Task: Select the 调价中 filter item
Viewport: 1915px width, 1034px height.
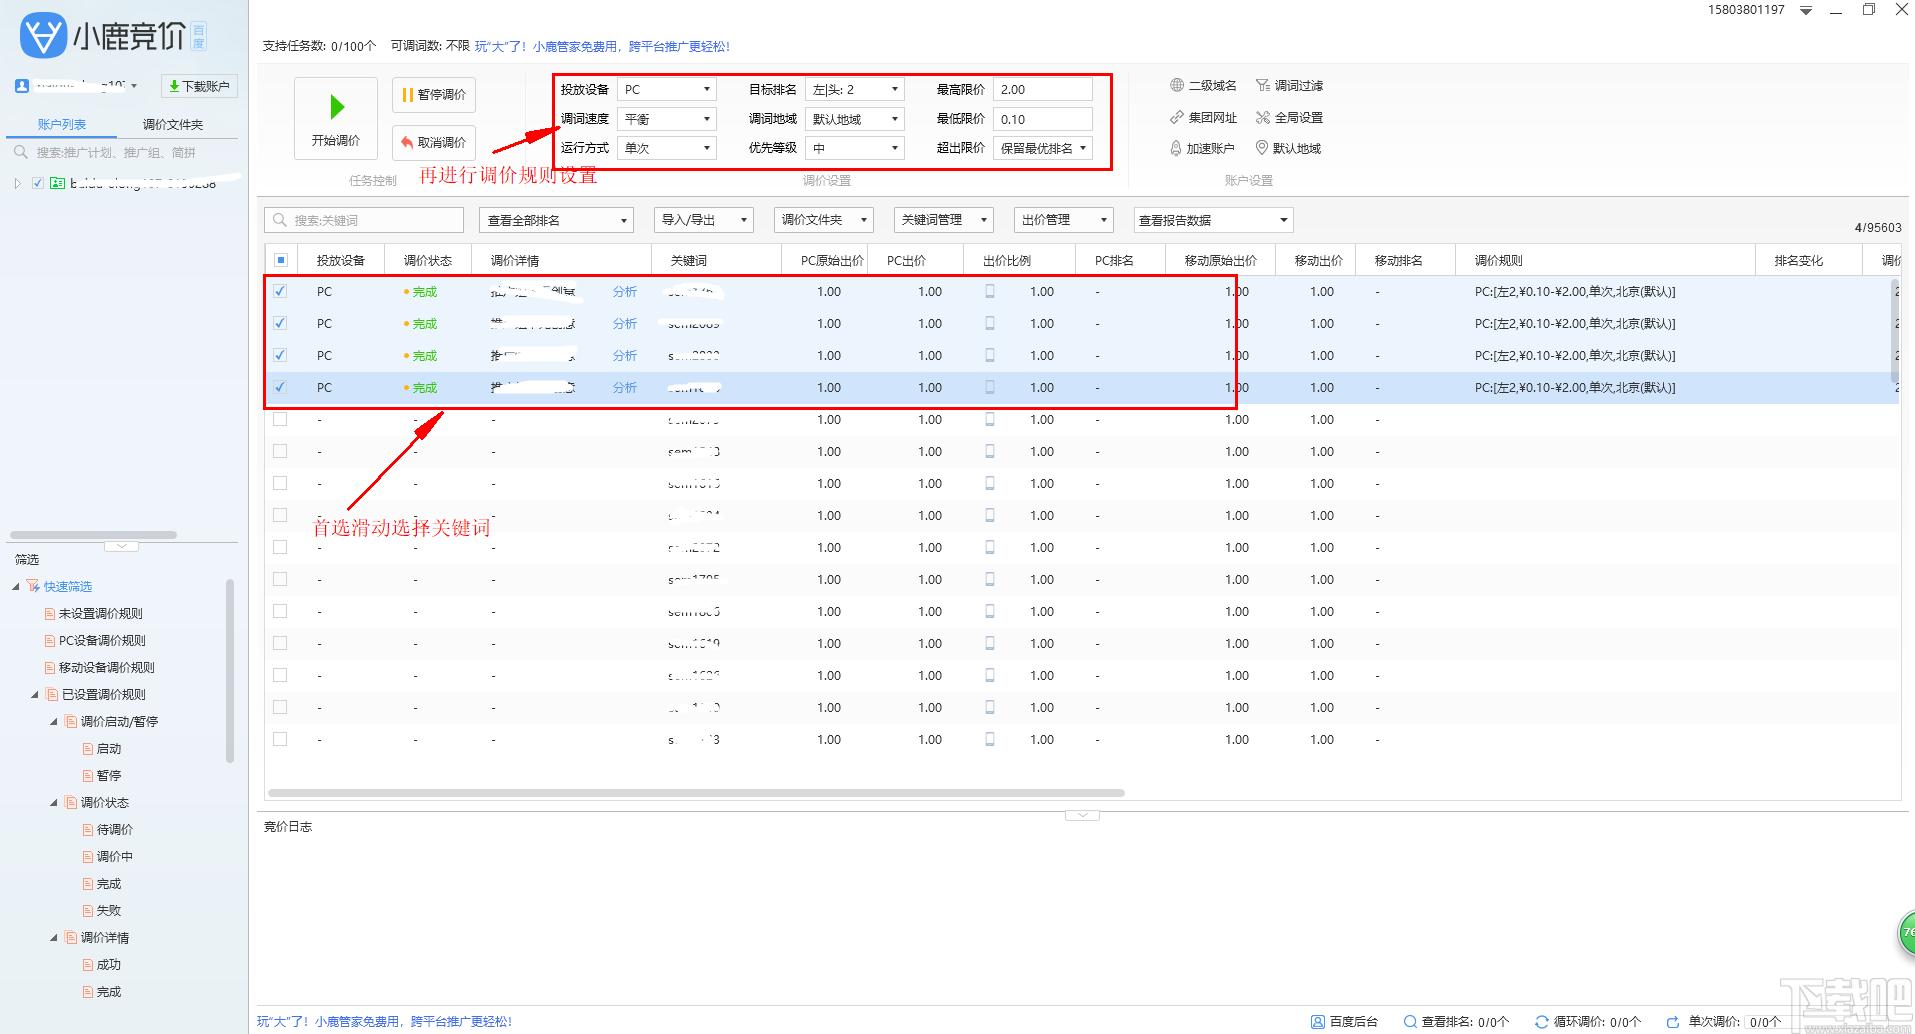Action: click(x=115, y=856)
